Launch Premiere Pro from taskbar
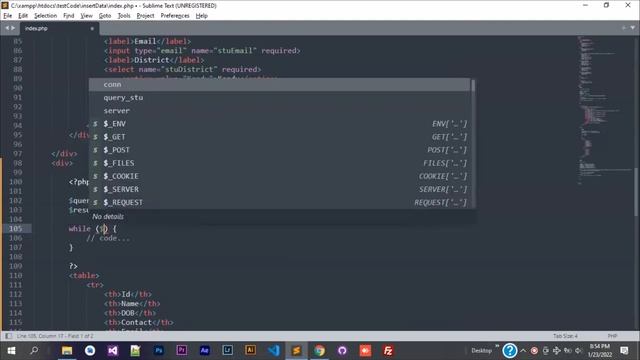 (x=182, y=351)
